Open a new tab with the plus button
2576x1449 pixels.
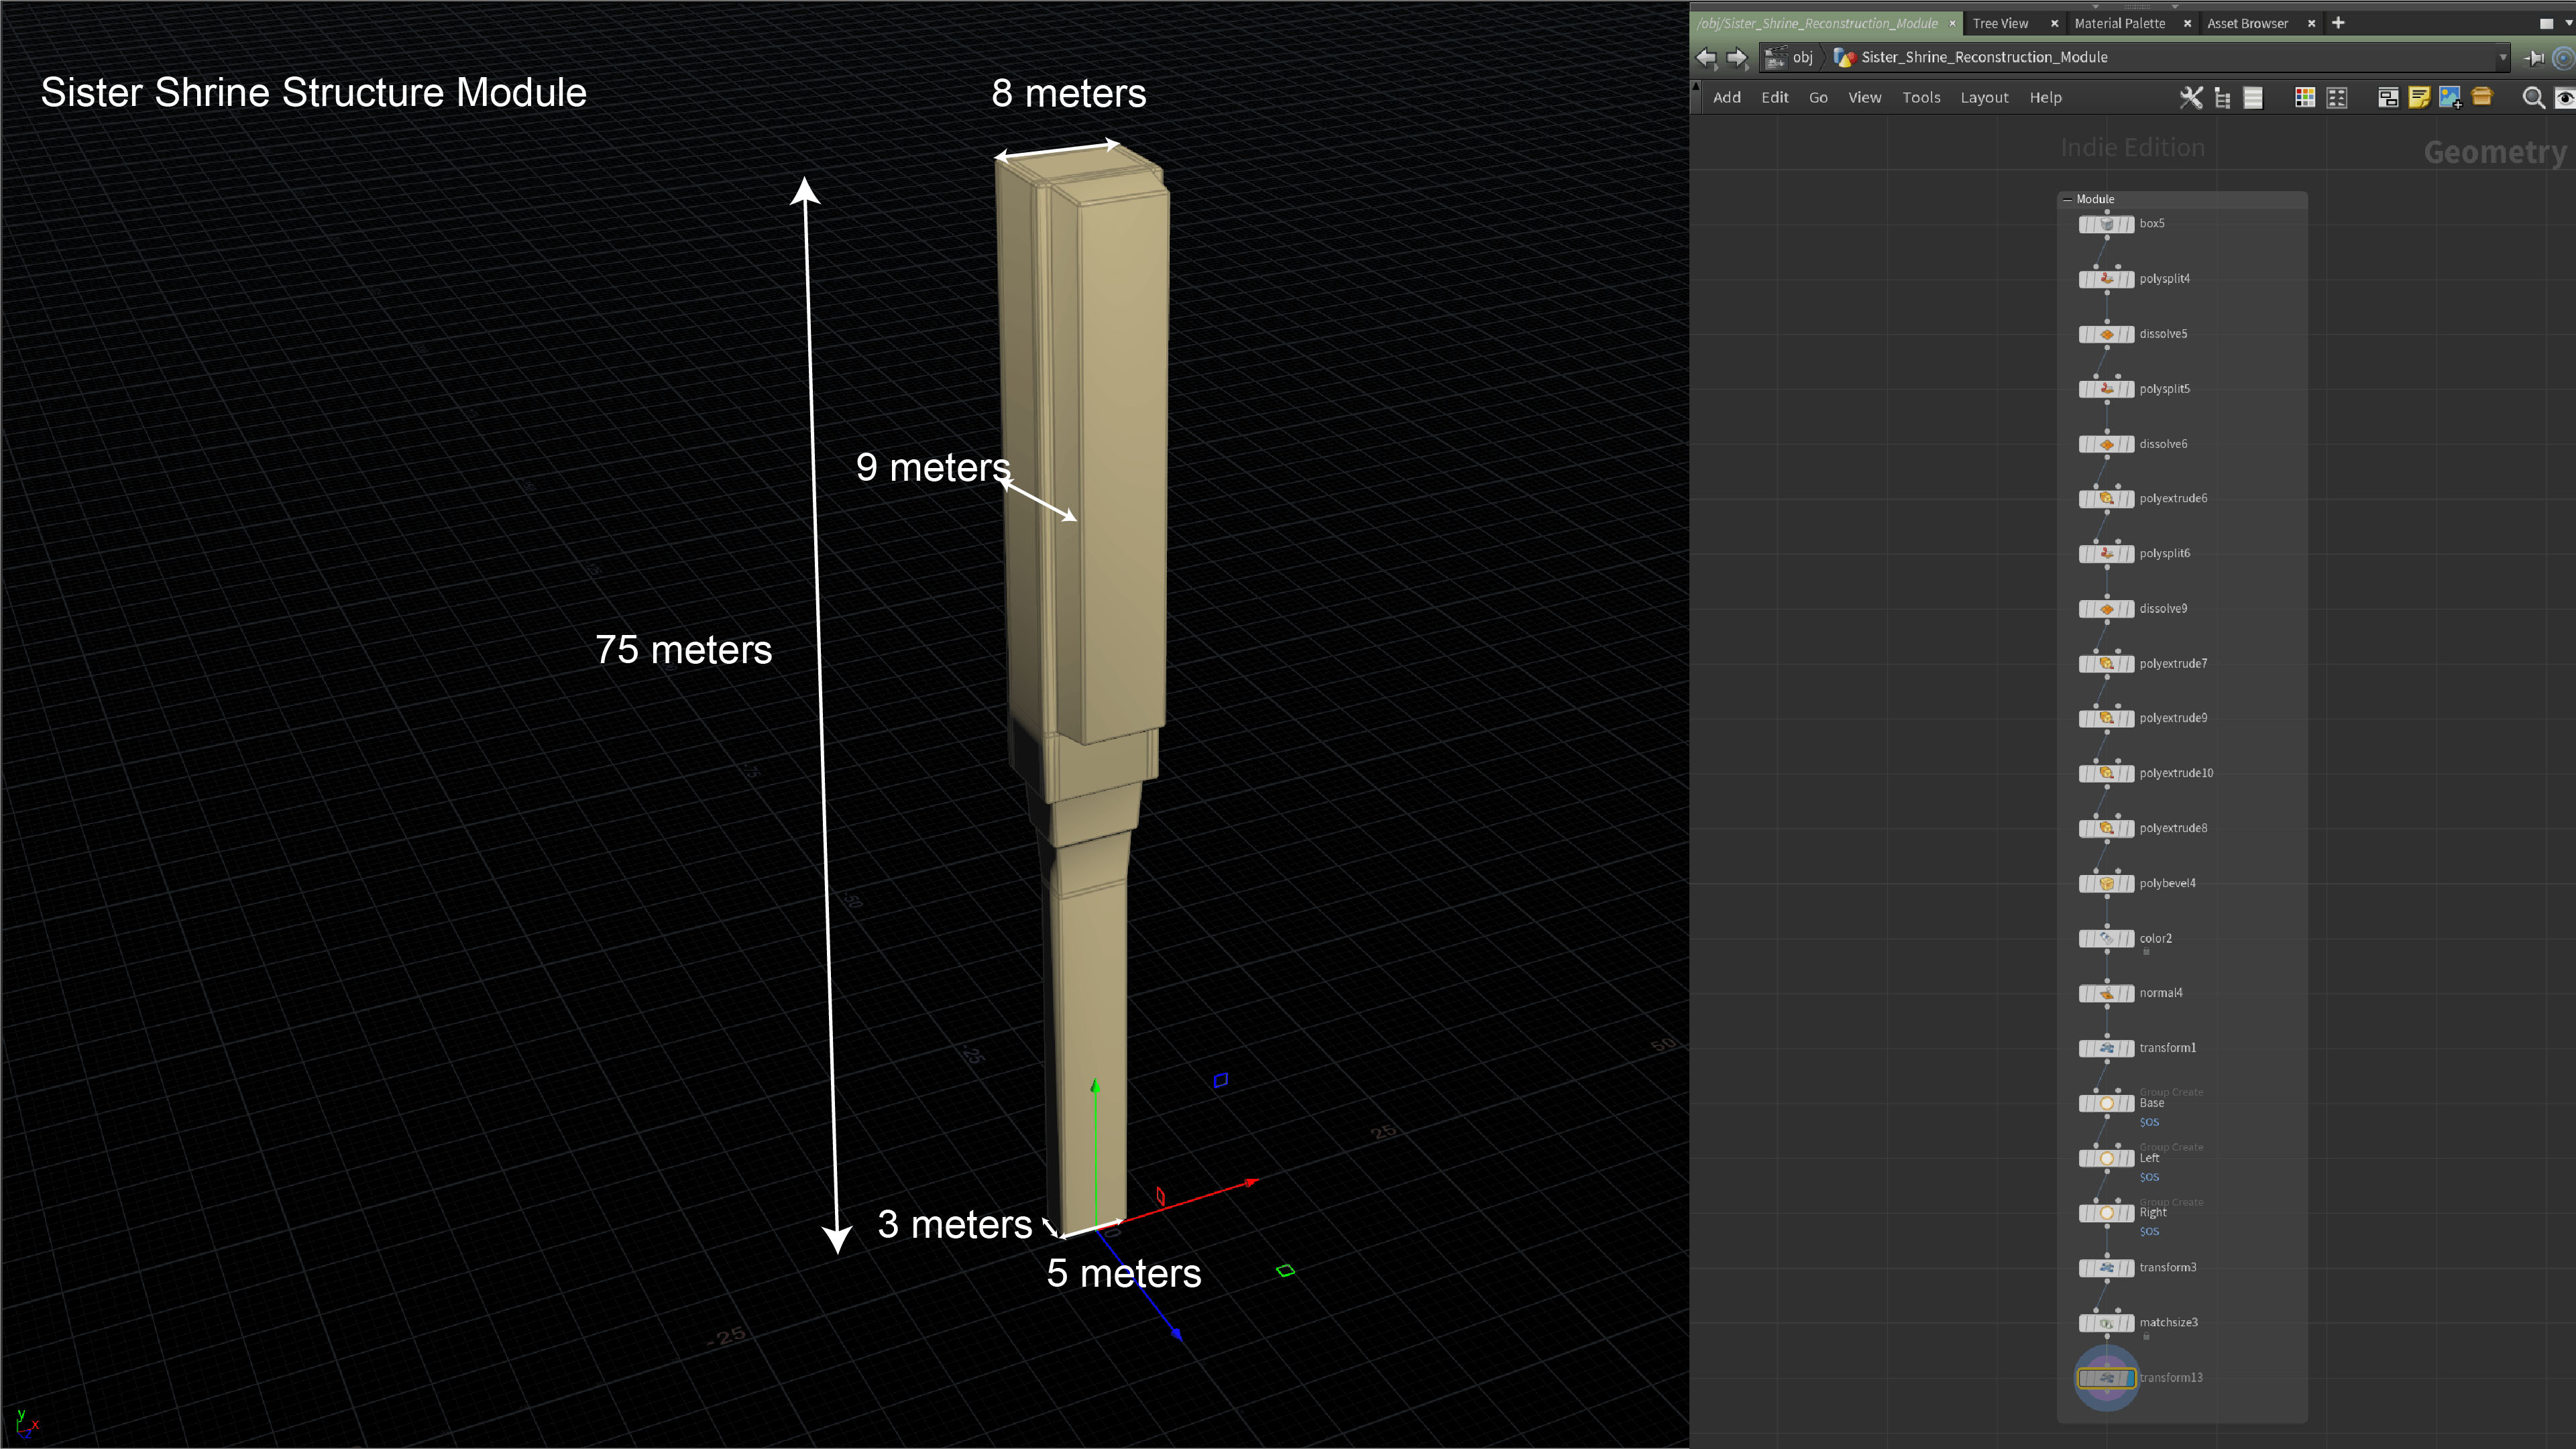[2338, 23]
